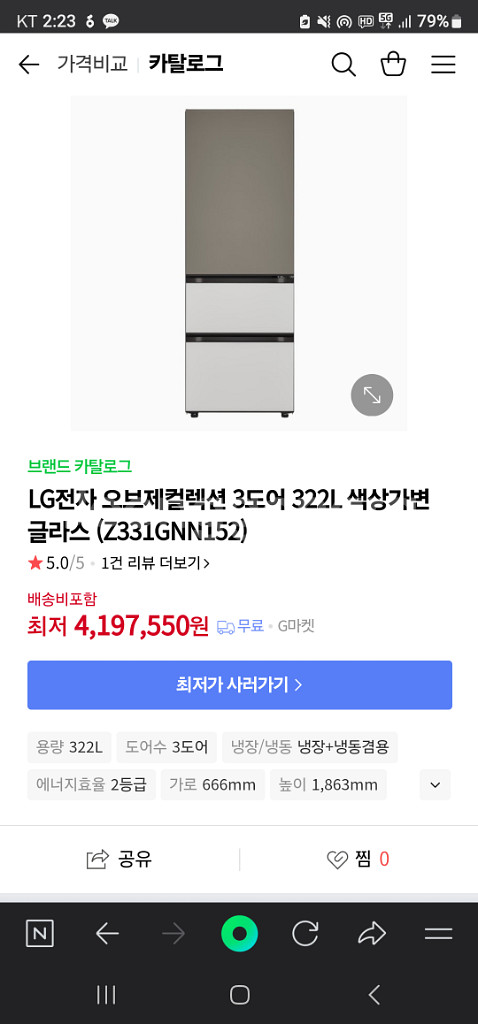This screenshot has width=478, height=1024.
Task: Expand the product specs chevron
Action: [436, 785]
